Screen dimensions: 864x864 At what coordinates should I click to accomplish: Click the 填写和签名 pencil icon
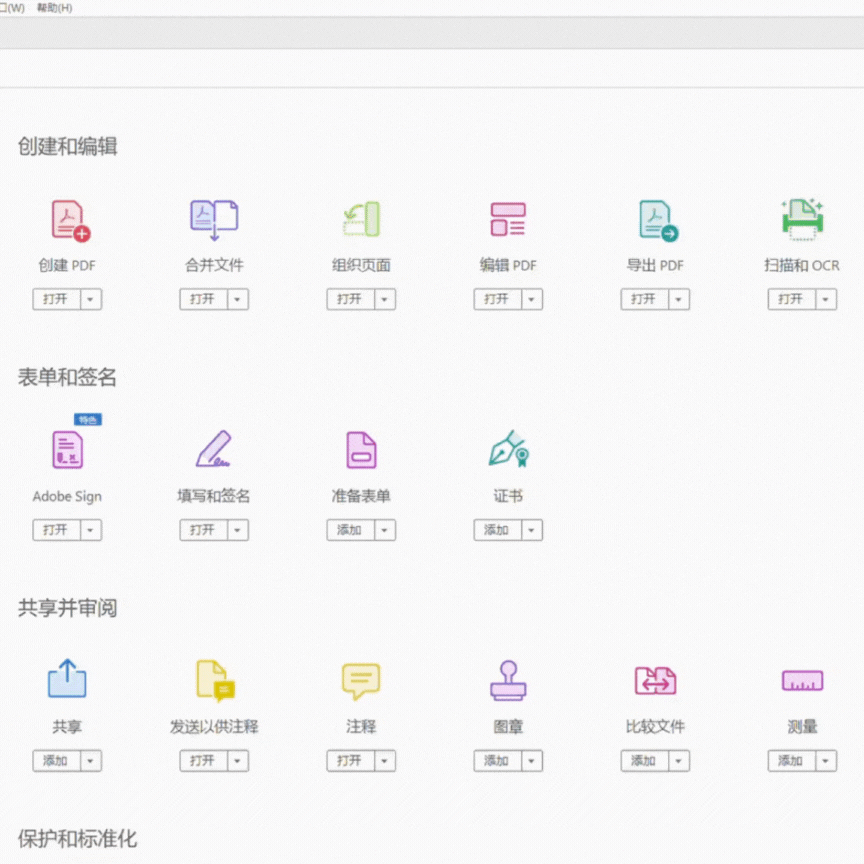tap(213, 450)
